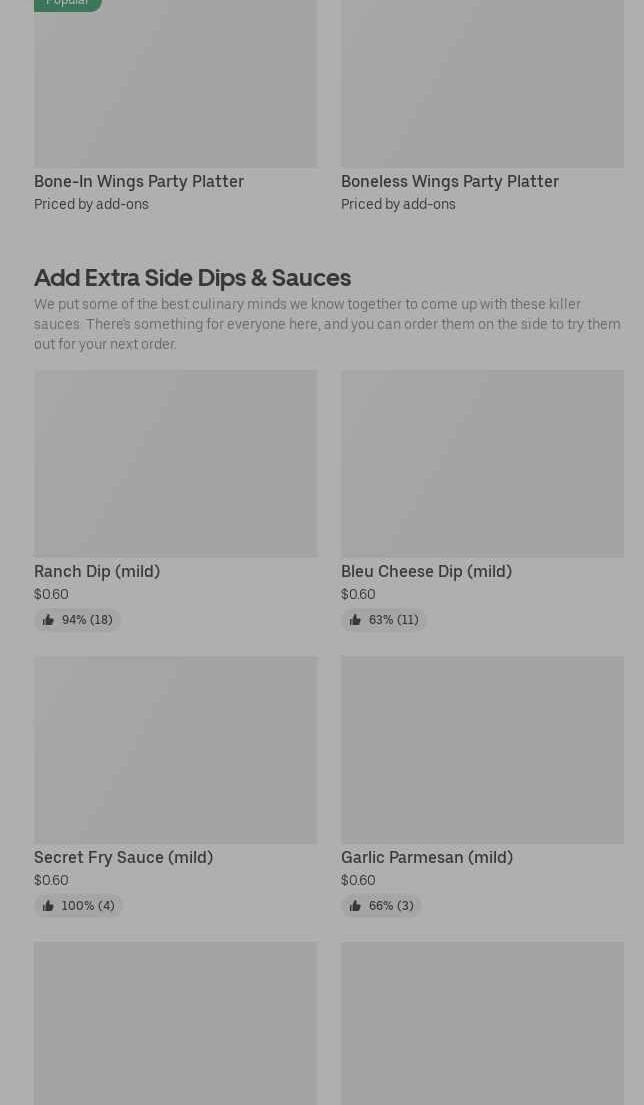Click thumbs-up icon beside Bleu Cheese 63% rating

355,620
